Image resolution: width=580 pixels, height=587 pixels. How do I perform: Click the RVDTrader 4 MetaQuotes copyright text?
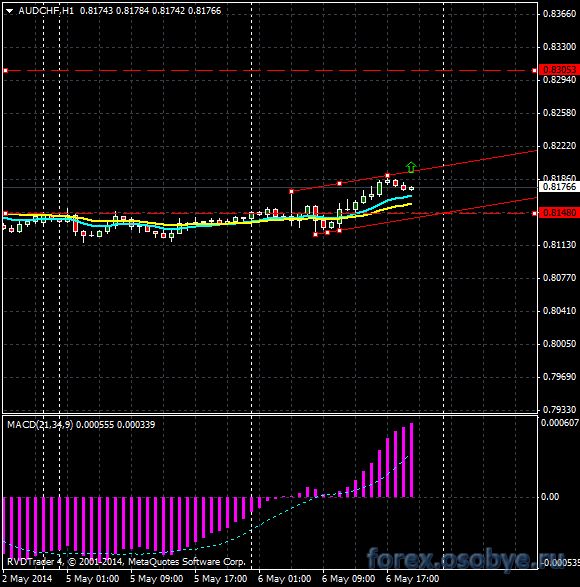126,562
